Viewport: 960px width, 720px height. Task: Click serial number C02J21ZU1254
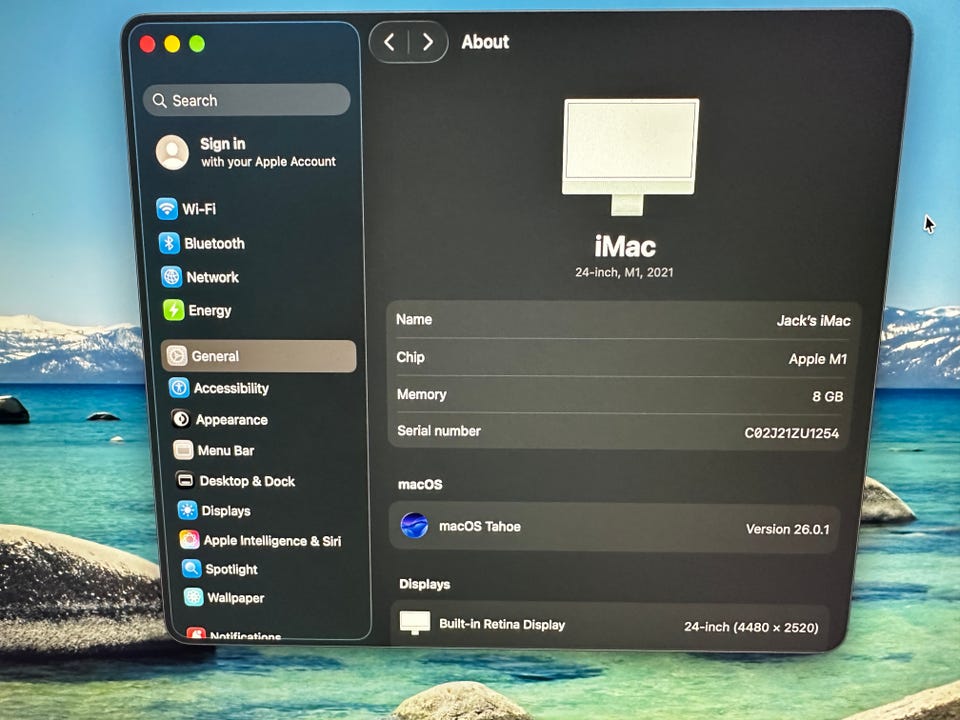click(792, 433)
